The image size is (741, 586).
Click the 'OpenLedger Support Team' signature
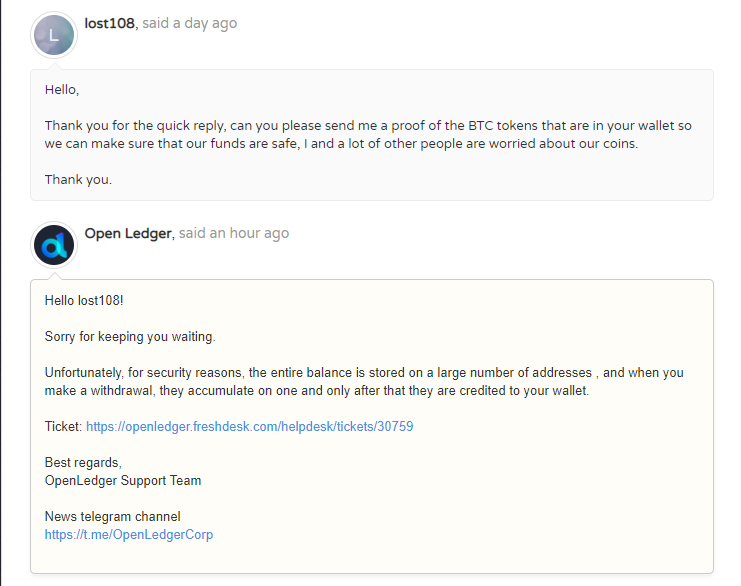click(123, 480)
